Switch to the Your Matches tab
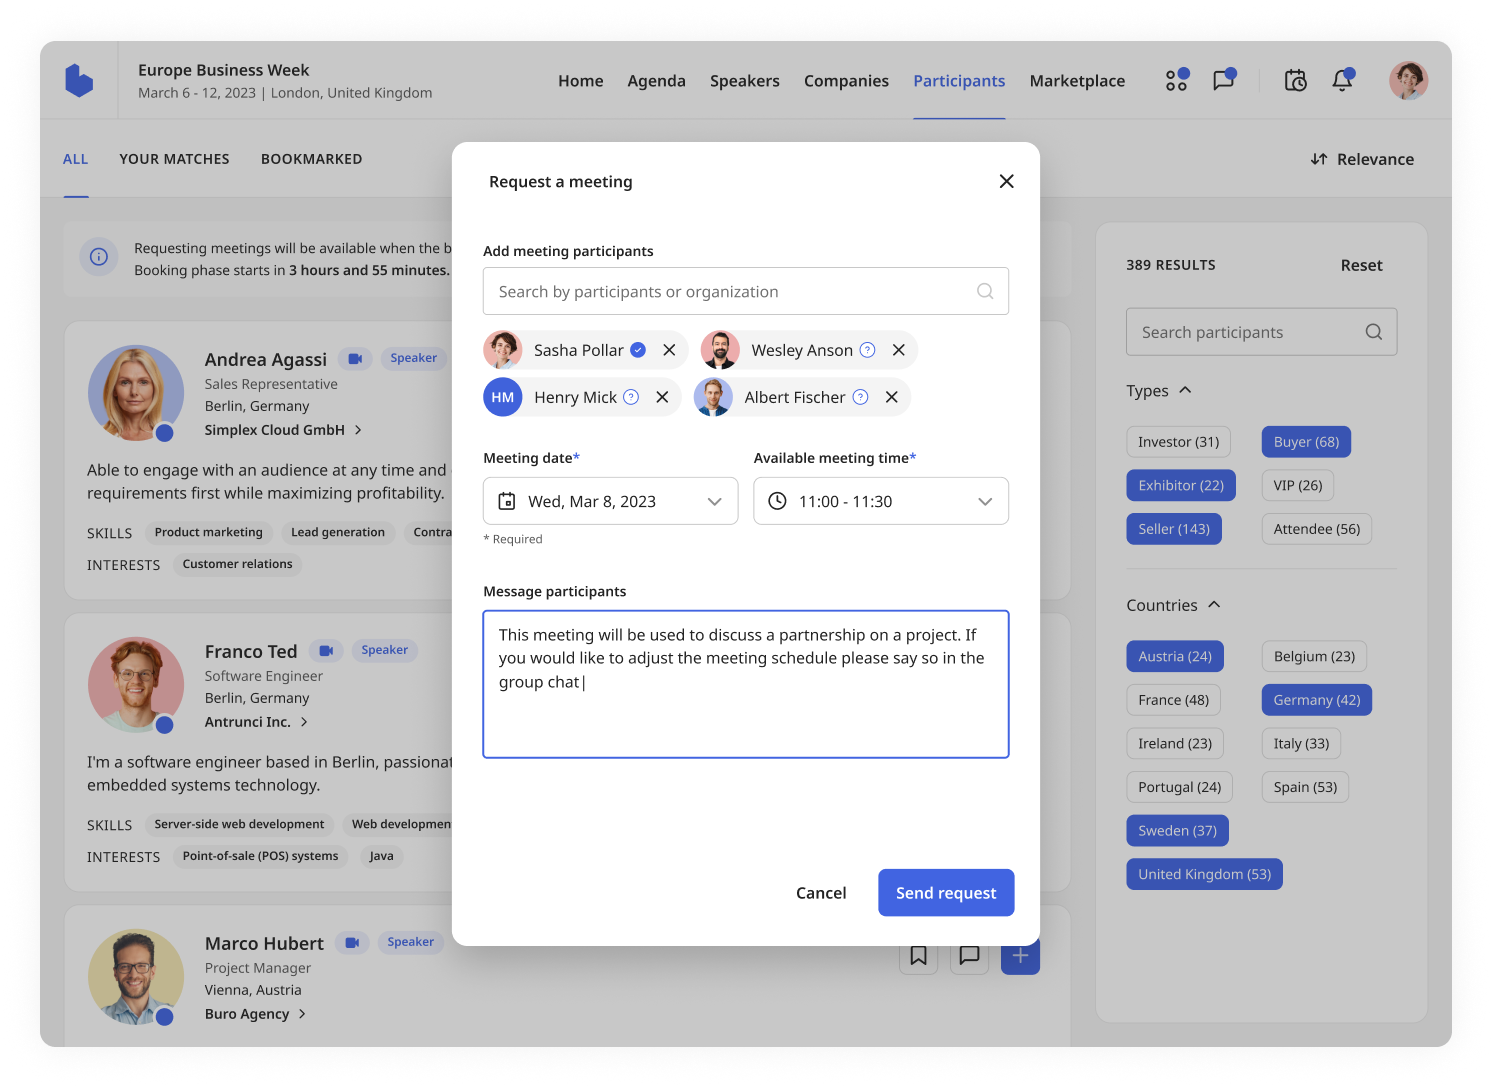This screenshot has width=1492, height=1088. (174, 159)
